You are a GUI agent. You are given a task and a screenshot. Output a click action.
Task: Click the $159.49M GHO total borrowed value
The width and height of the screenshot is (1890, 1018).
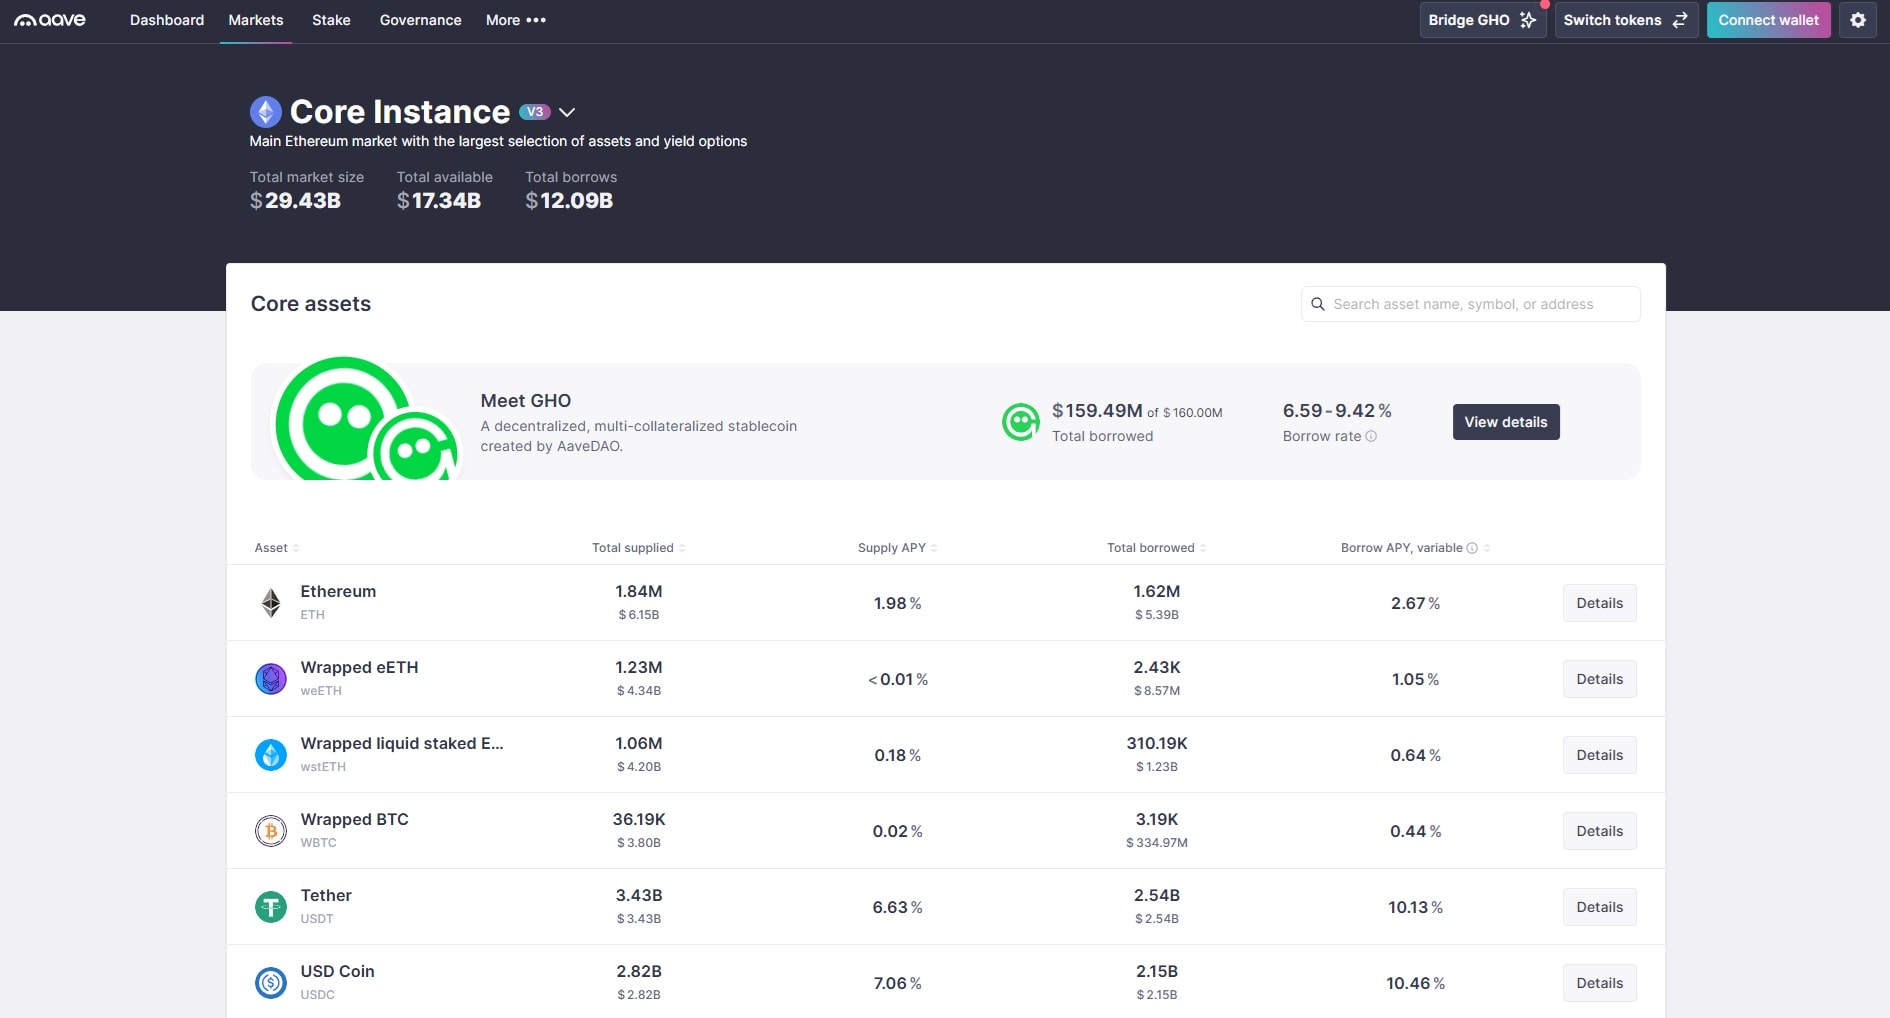coord(1097,411)
